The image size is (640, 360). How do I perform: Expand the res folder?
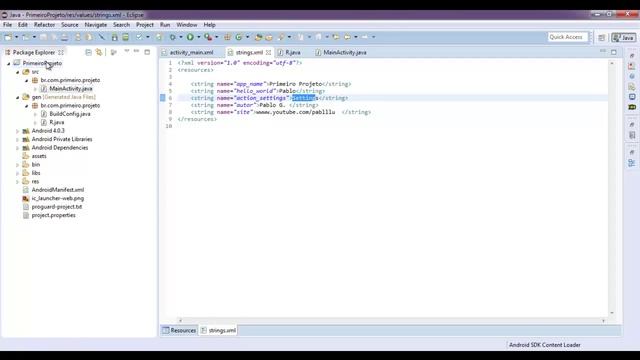pos(18,181)
